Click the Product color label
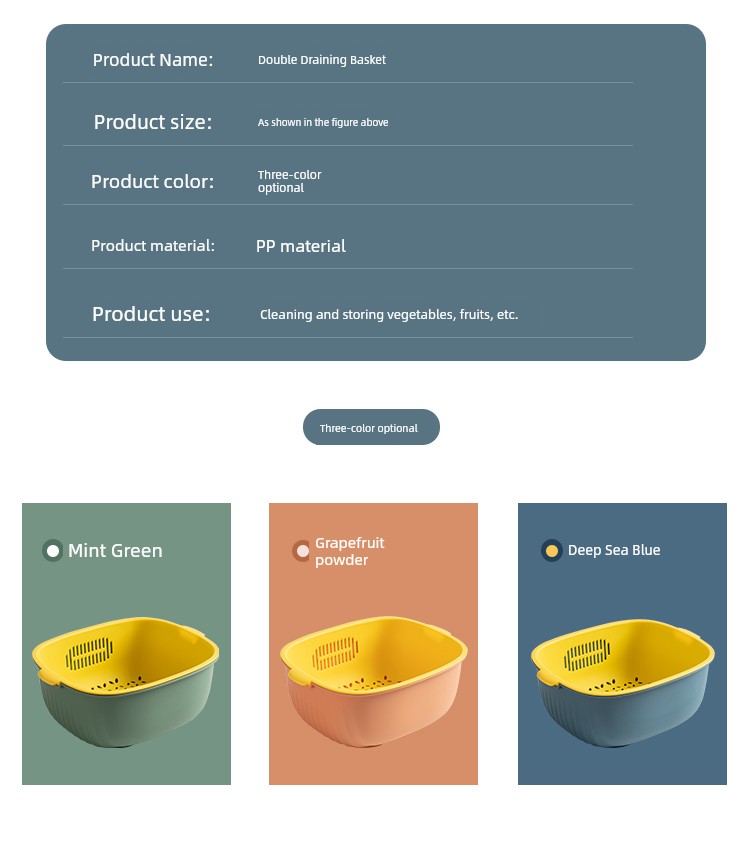Image resolution: width=750 pixels, height=859 pixels. 152,181
